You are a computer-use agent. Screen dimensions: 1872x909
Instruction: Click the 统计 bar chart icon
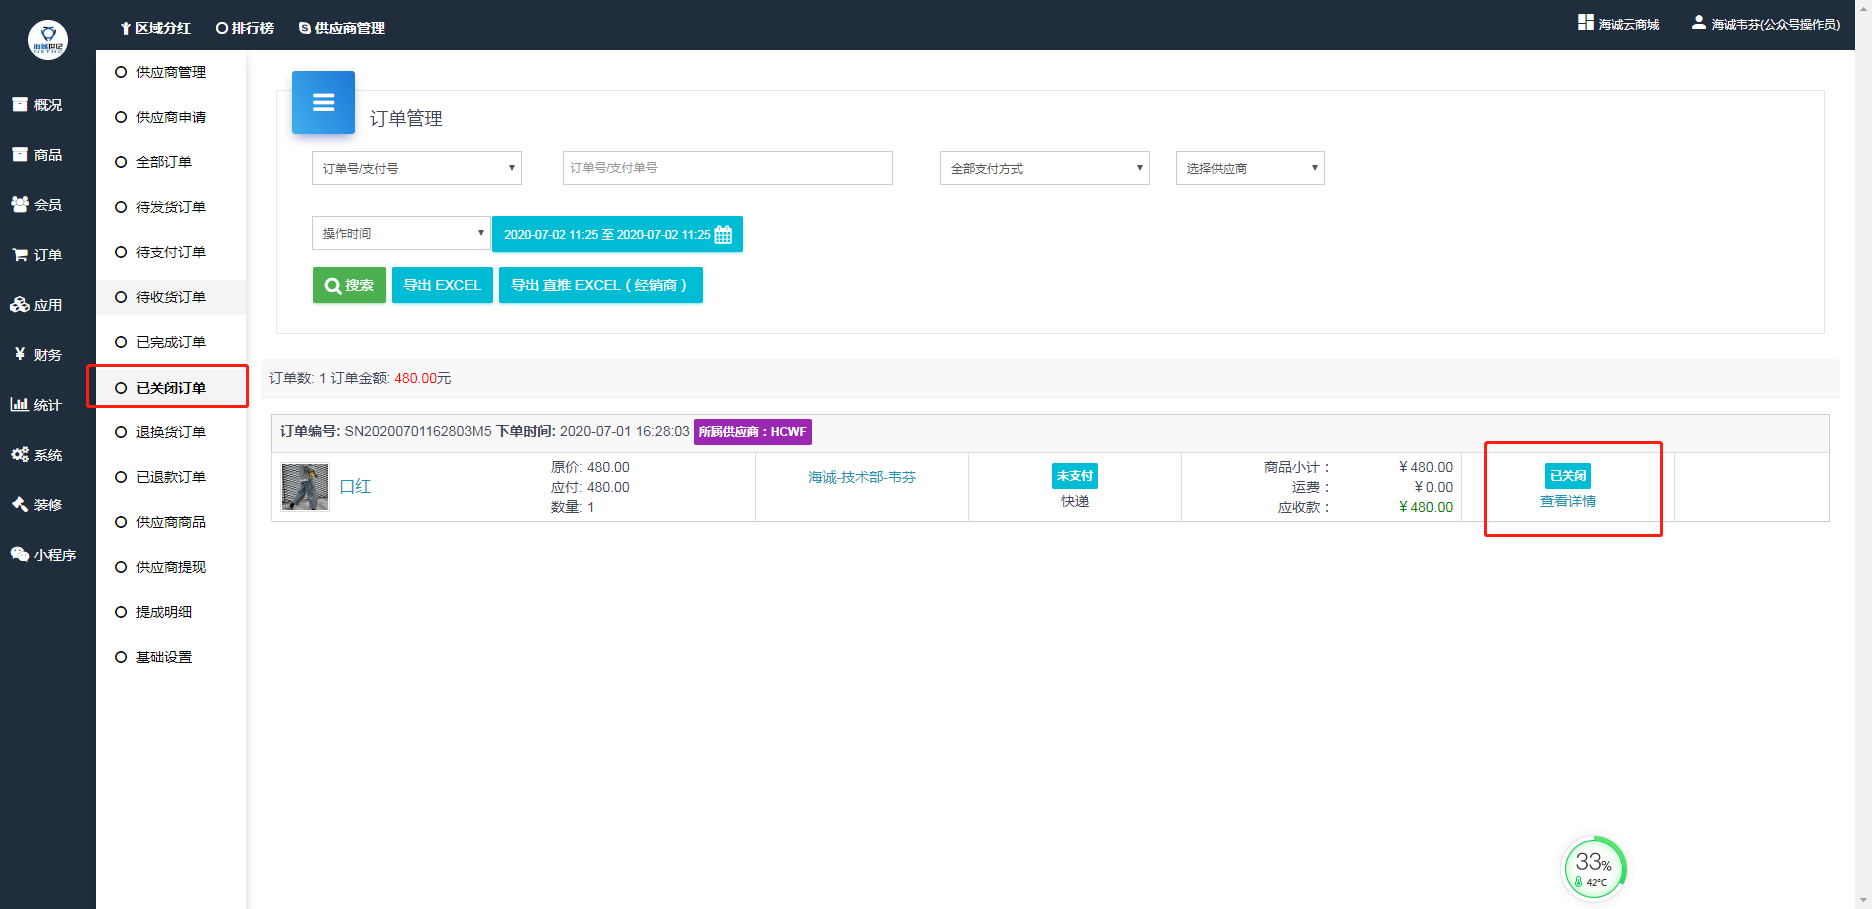pos(19,404)
